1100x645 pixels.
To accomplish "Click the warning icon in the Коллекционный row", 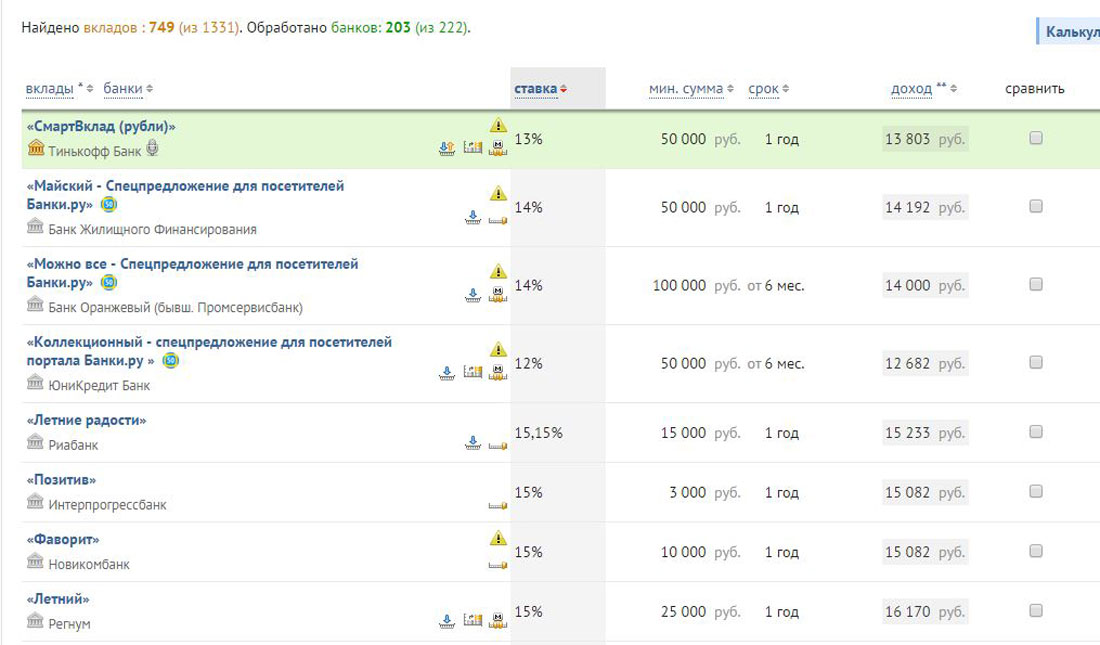I will (x=498, y=349).
